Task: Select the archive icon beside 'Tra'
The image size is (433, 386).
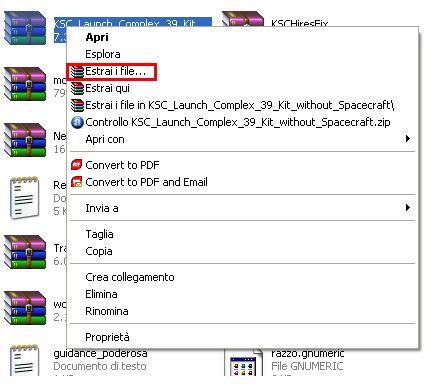Action: coord(25,252)
